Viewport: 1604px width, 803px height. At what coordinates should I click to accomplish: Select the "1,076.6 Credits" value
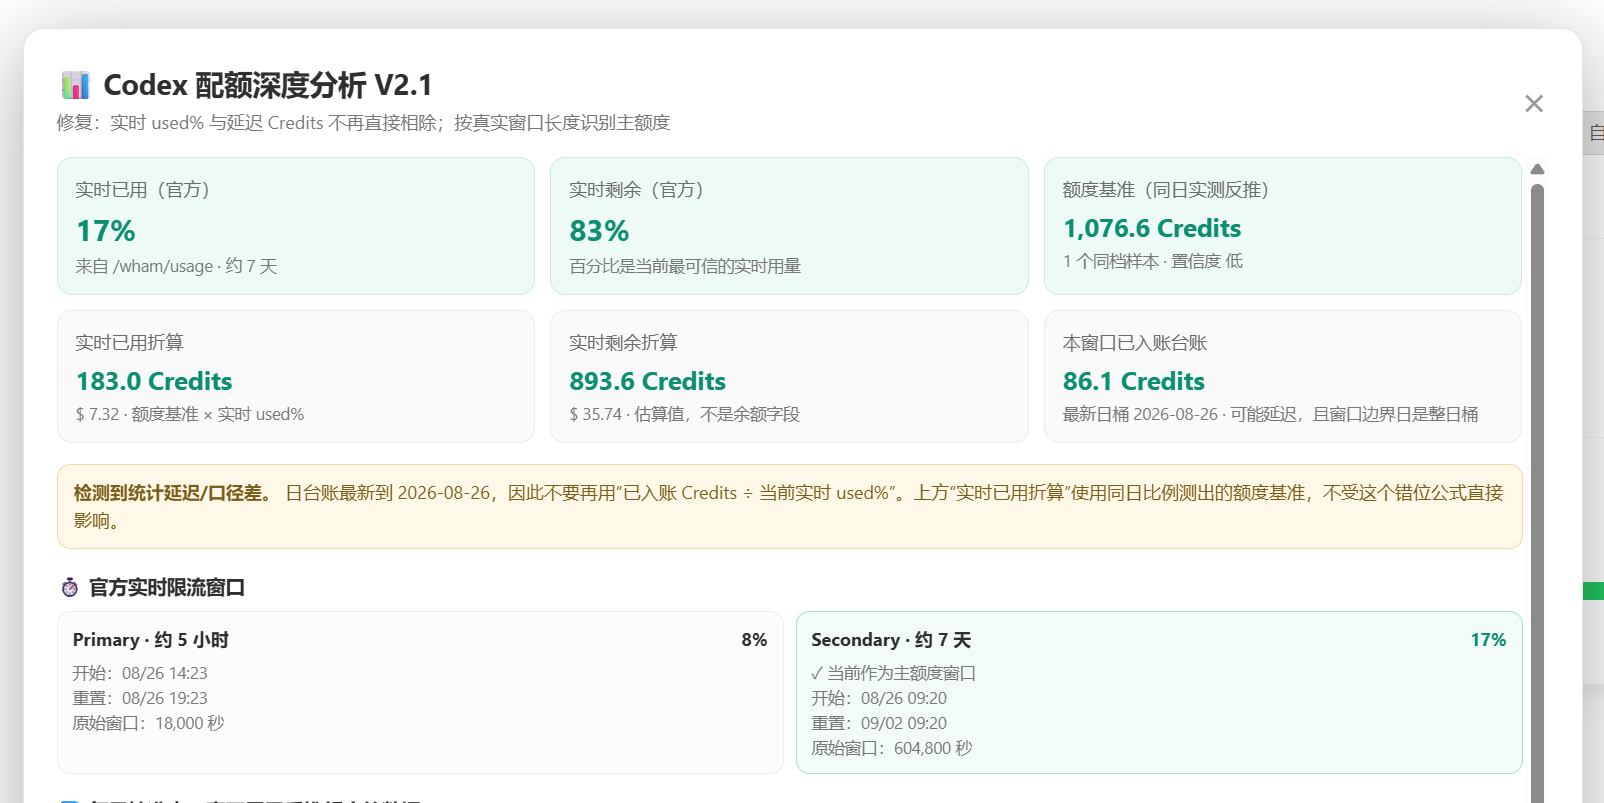pyautogui.click(x=1152, y=228)
